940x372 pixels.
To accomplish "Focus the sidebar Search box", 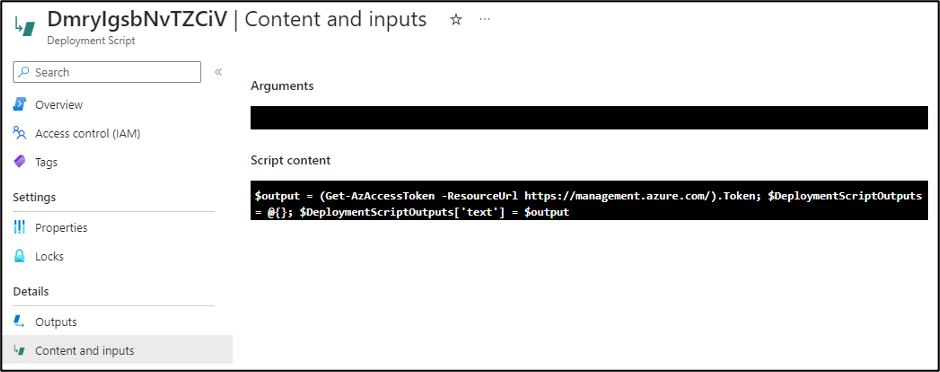I will click(x=107, y=72).
